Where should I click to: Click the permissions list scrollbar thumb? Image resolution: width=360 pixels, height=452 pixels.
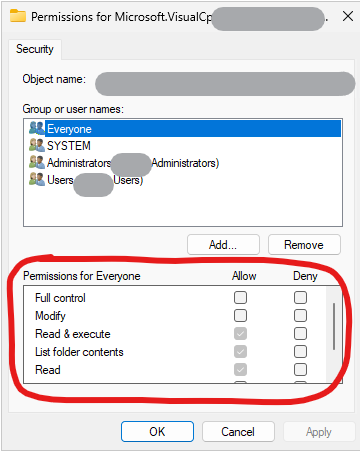coord(334,326)
